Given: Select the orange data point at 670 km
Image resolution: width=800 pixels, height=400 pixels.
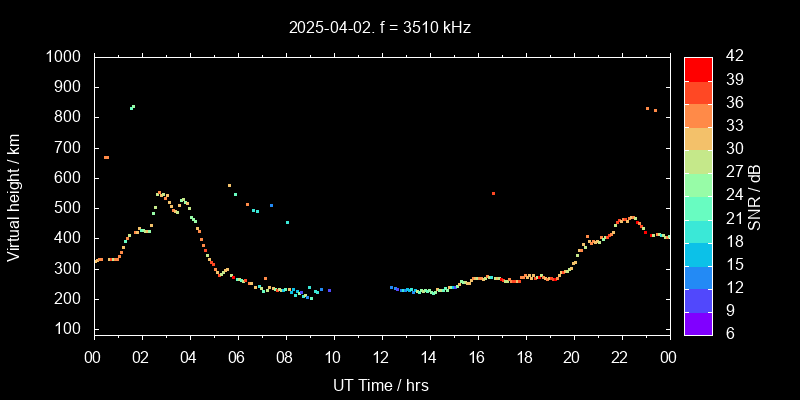Looking at the screenshot, I should click(x=106, y=157).
